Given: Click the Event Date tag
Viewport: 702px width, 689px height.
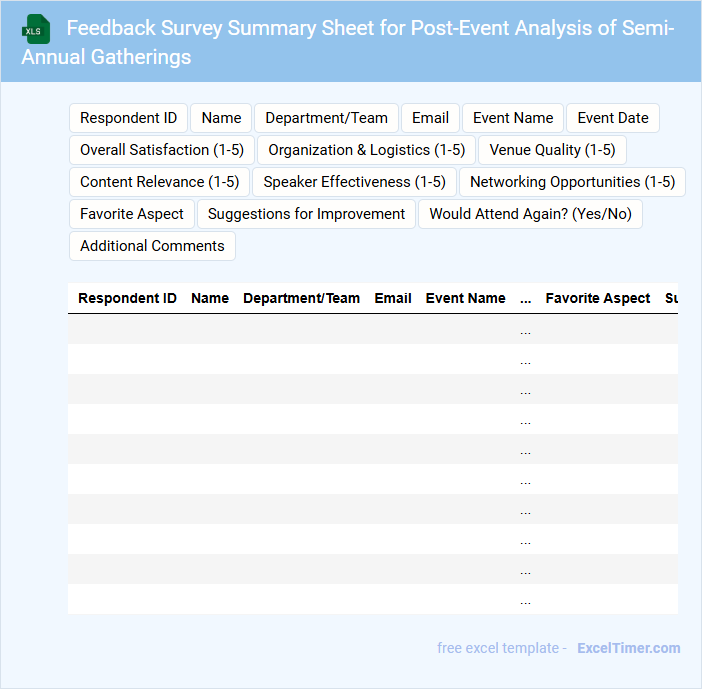Looking at the screenshot, I should (612, 118).
